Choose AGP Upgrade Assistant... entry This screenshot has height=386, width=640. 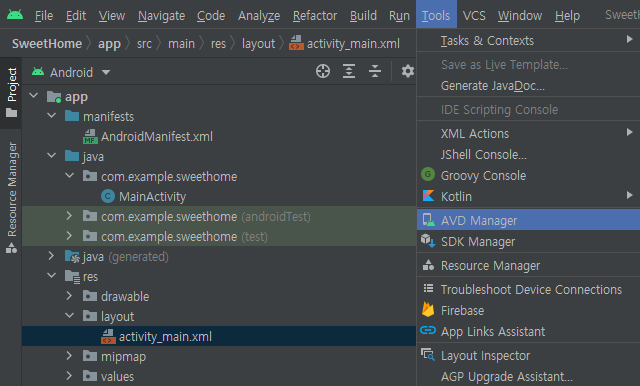click(x=529, y=376)
